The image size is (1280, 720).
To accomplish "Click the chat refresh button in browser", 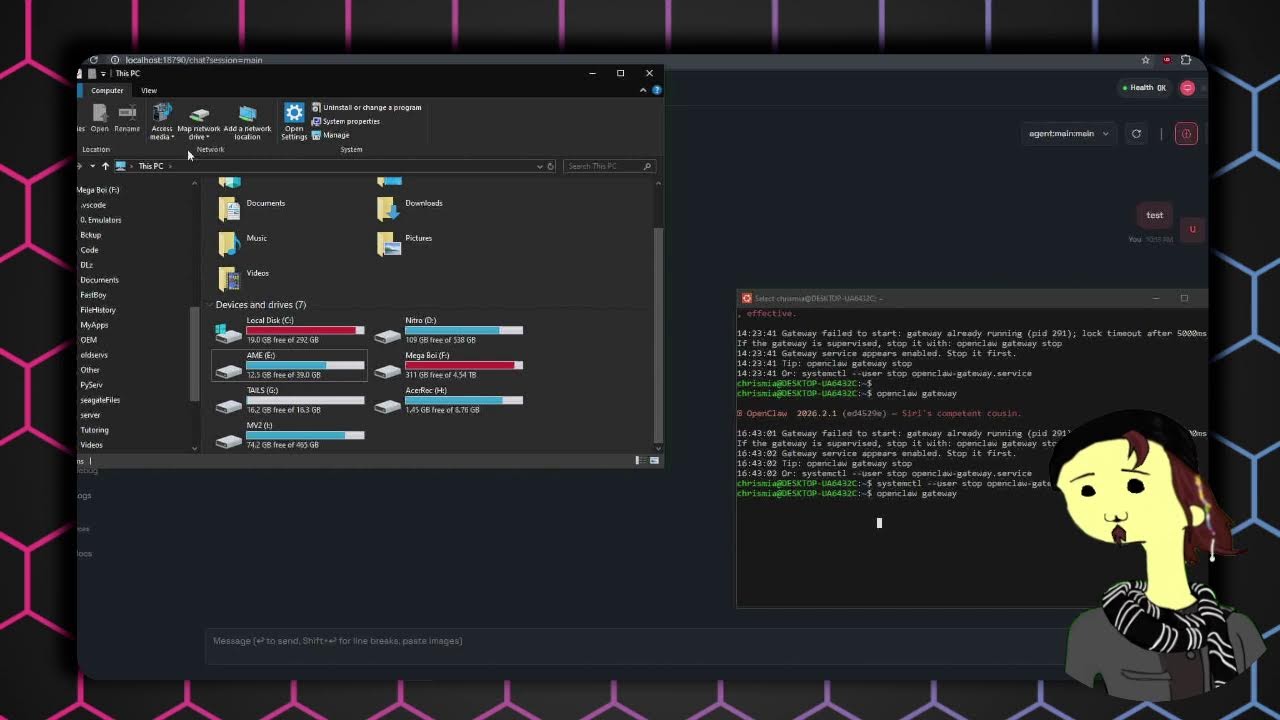I will [x=1136, y=134].
